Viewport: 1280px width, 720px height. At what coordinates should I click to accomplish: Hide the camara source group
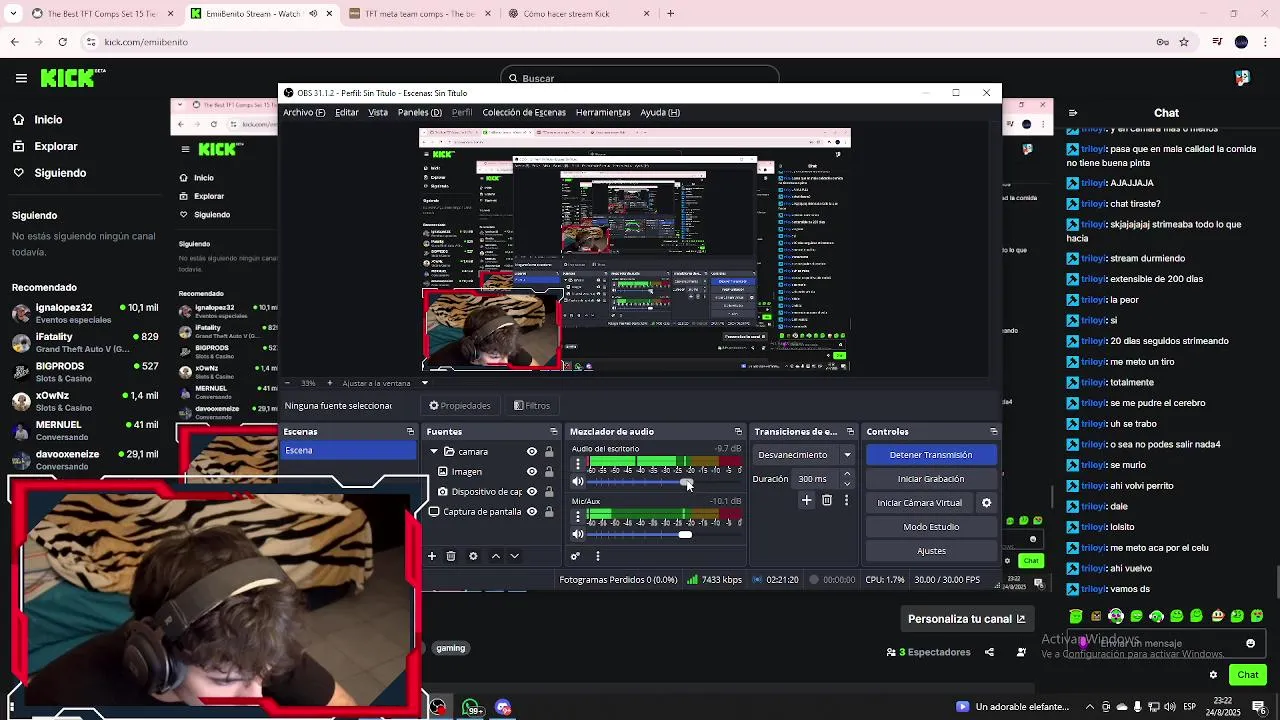pos(532,452)
